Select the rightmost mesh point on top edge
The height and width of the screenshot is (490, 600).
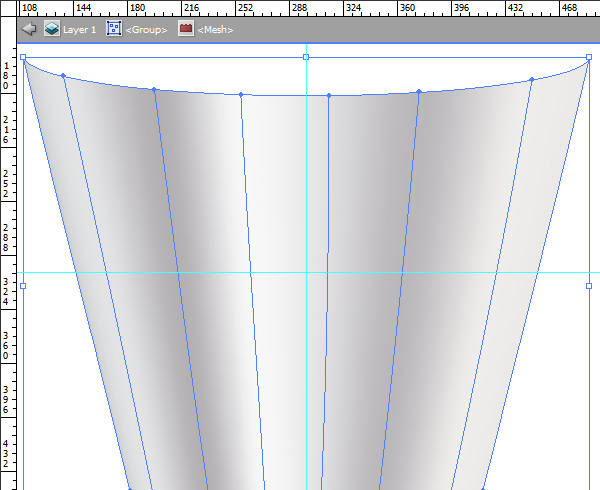[x=532, y=80]
